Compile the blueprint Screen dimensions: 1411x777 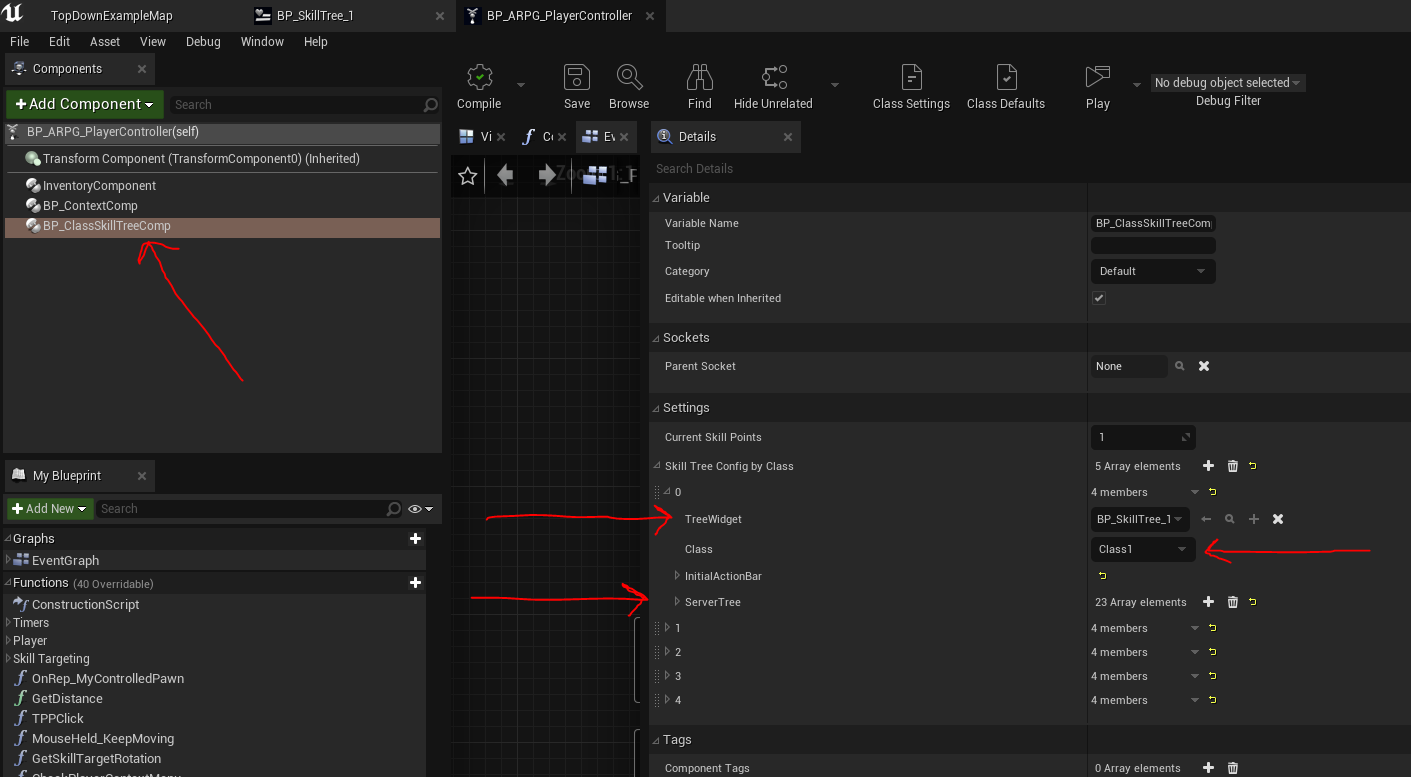point(479,87)
